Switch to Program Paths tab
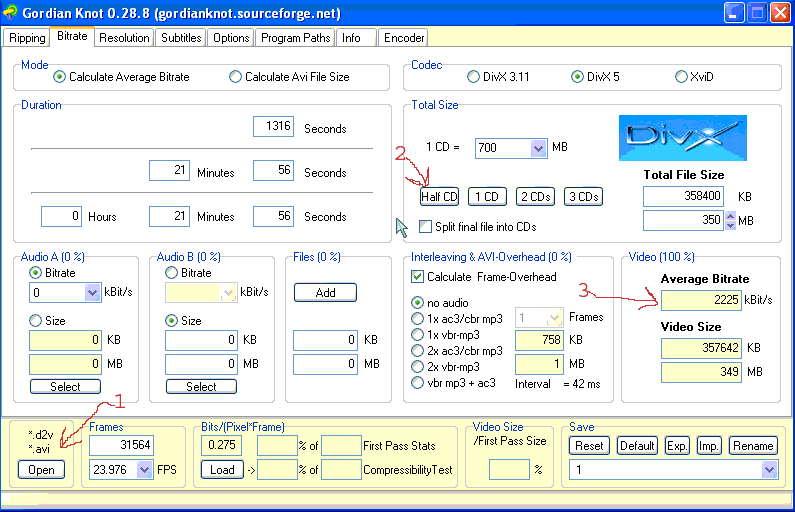Viewport: 795px width, 512px height. [x=295, y=38]
